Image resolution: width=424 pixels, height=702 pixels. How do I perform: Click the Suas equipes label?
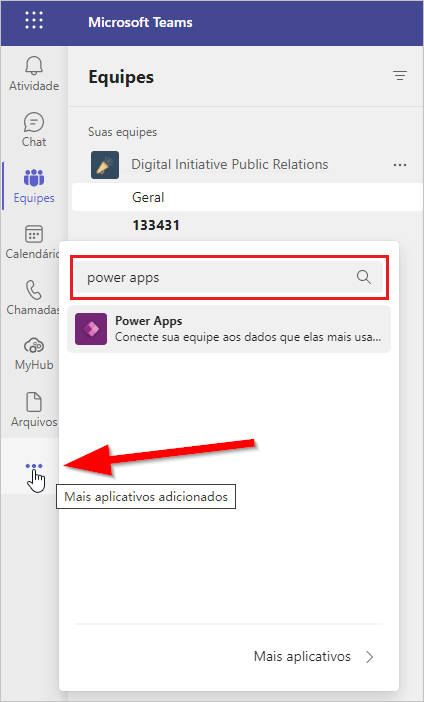(x=122, y=132)
